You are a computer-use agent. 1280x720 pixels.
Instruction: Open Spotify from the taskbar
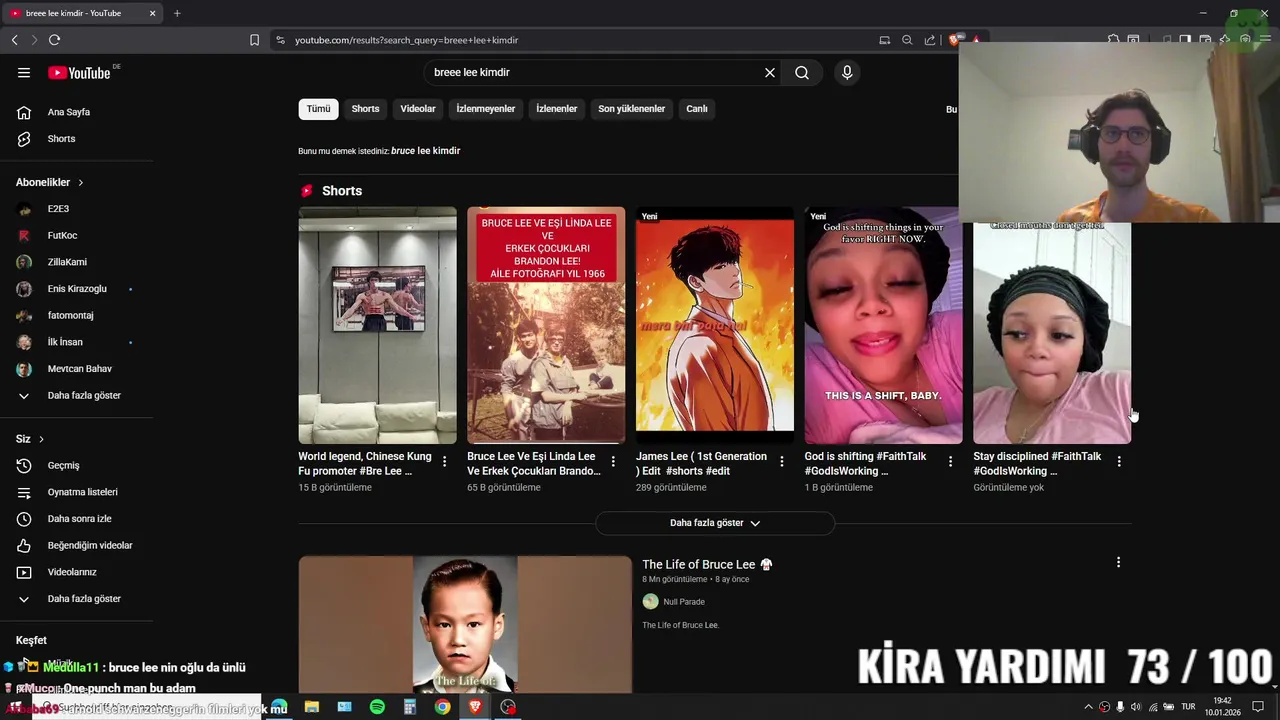pos(377,707)
